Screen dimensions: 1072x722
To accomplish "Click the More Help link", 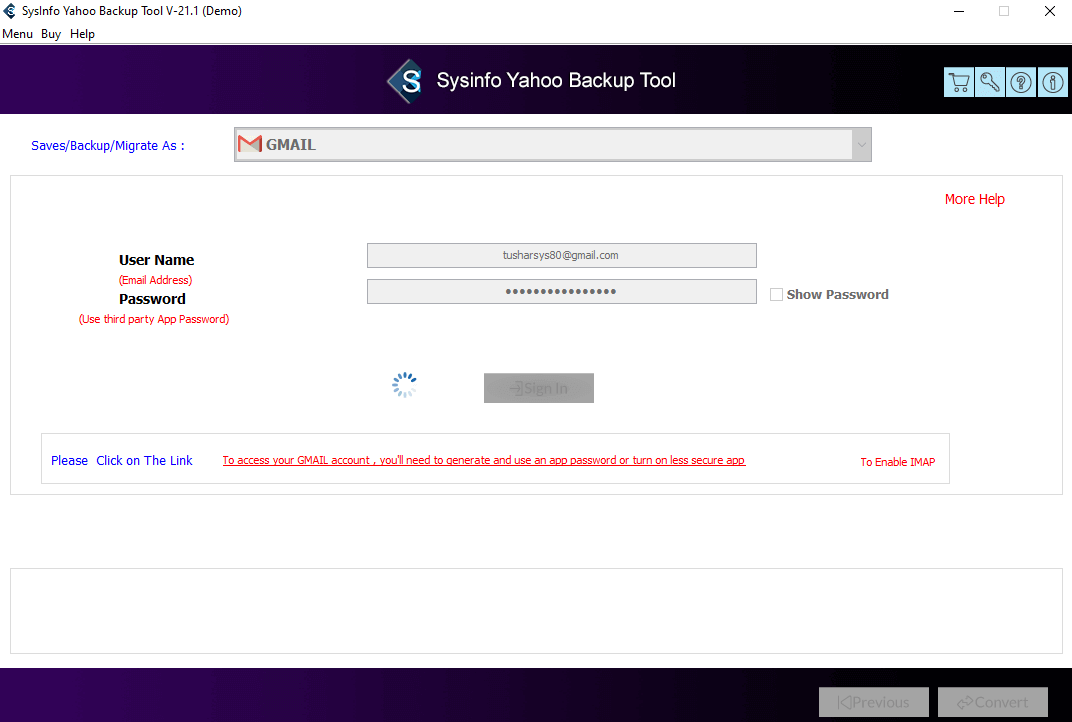I will (974, 199).
